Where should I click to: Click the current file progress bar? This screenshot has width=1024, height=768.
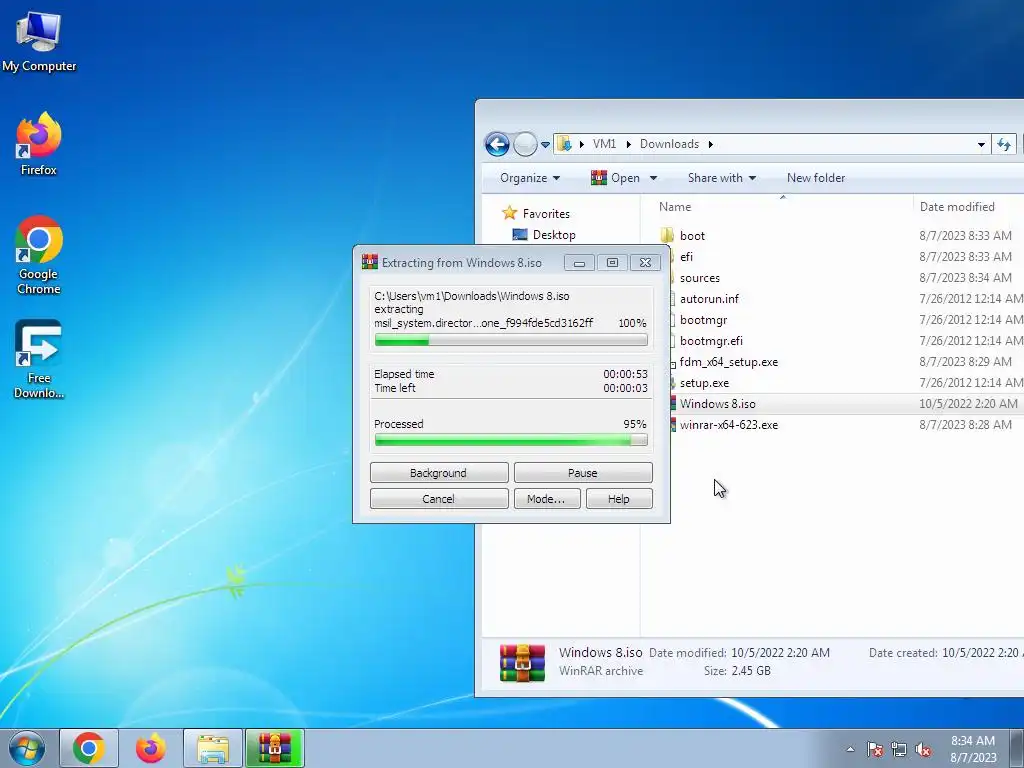[511, 340]
